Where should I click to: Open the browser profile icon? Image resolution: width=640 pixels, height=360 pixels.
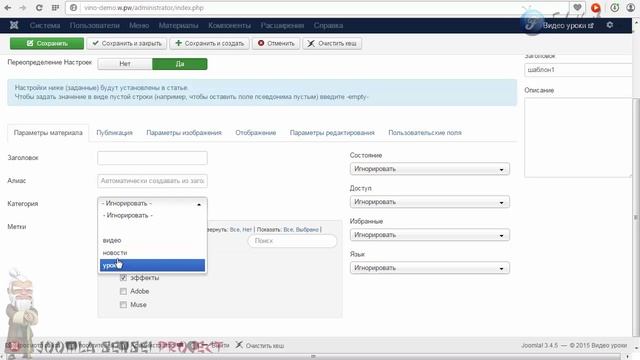point(631,8)
